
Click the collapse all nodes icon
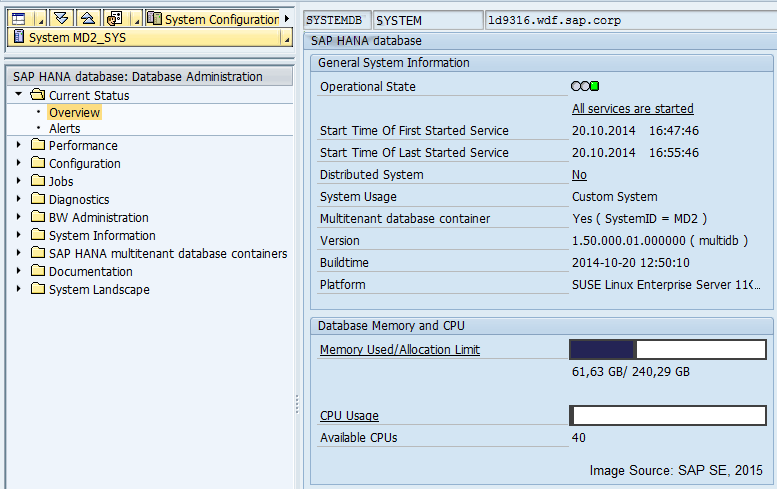click(x=88, y=18)
